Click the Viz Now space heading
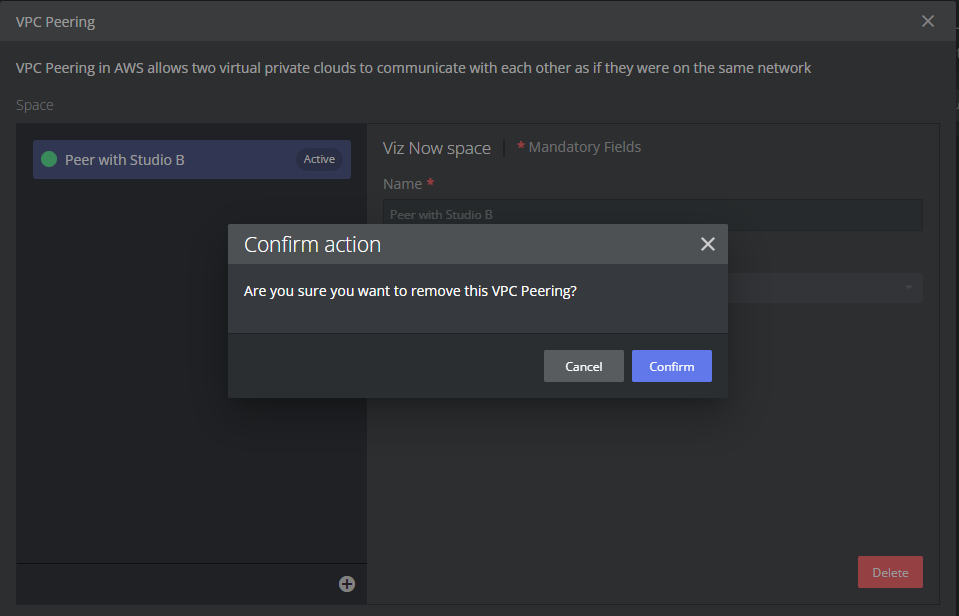 click(x=436, y=148)
